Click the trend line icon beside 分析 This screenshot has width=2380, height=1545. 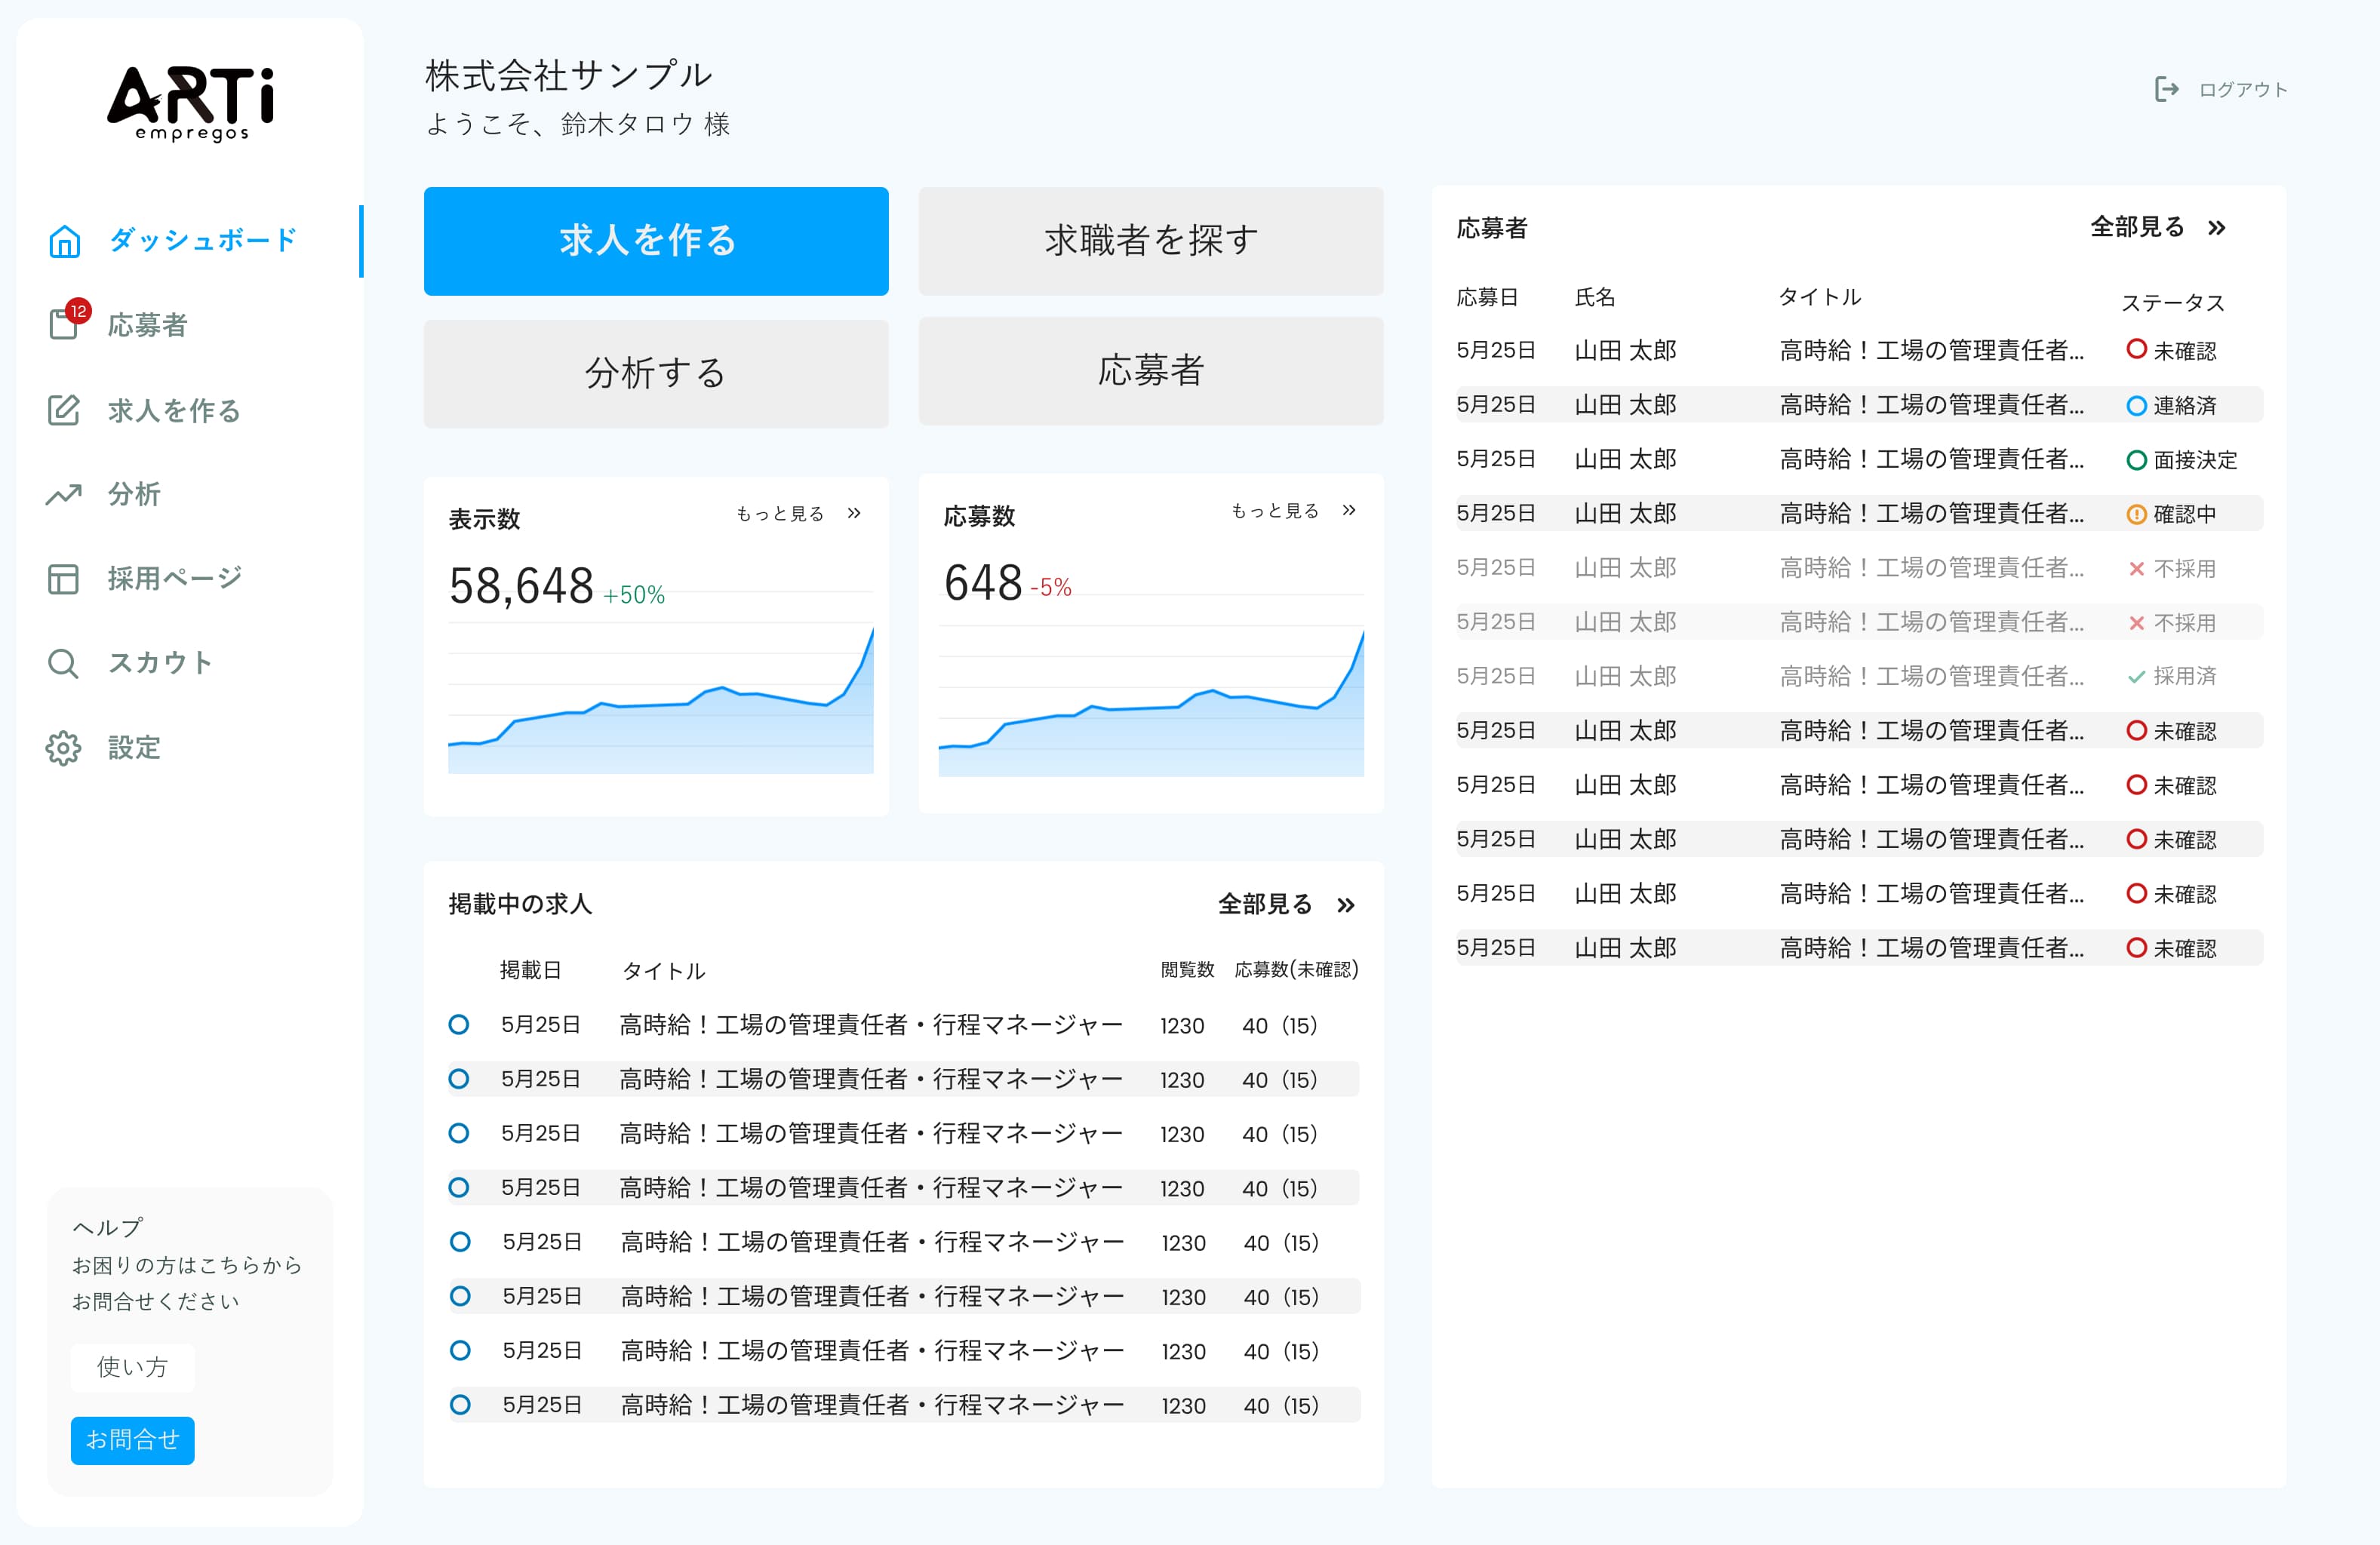(x=63, y=494)
